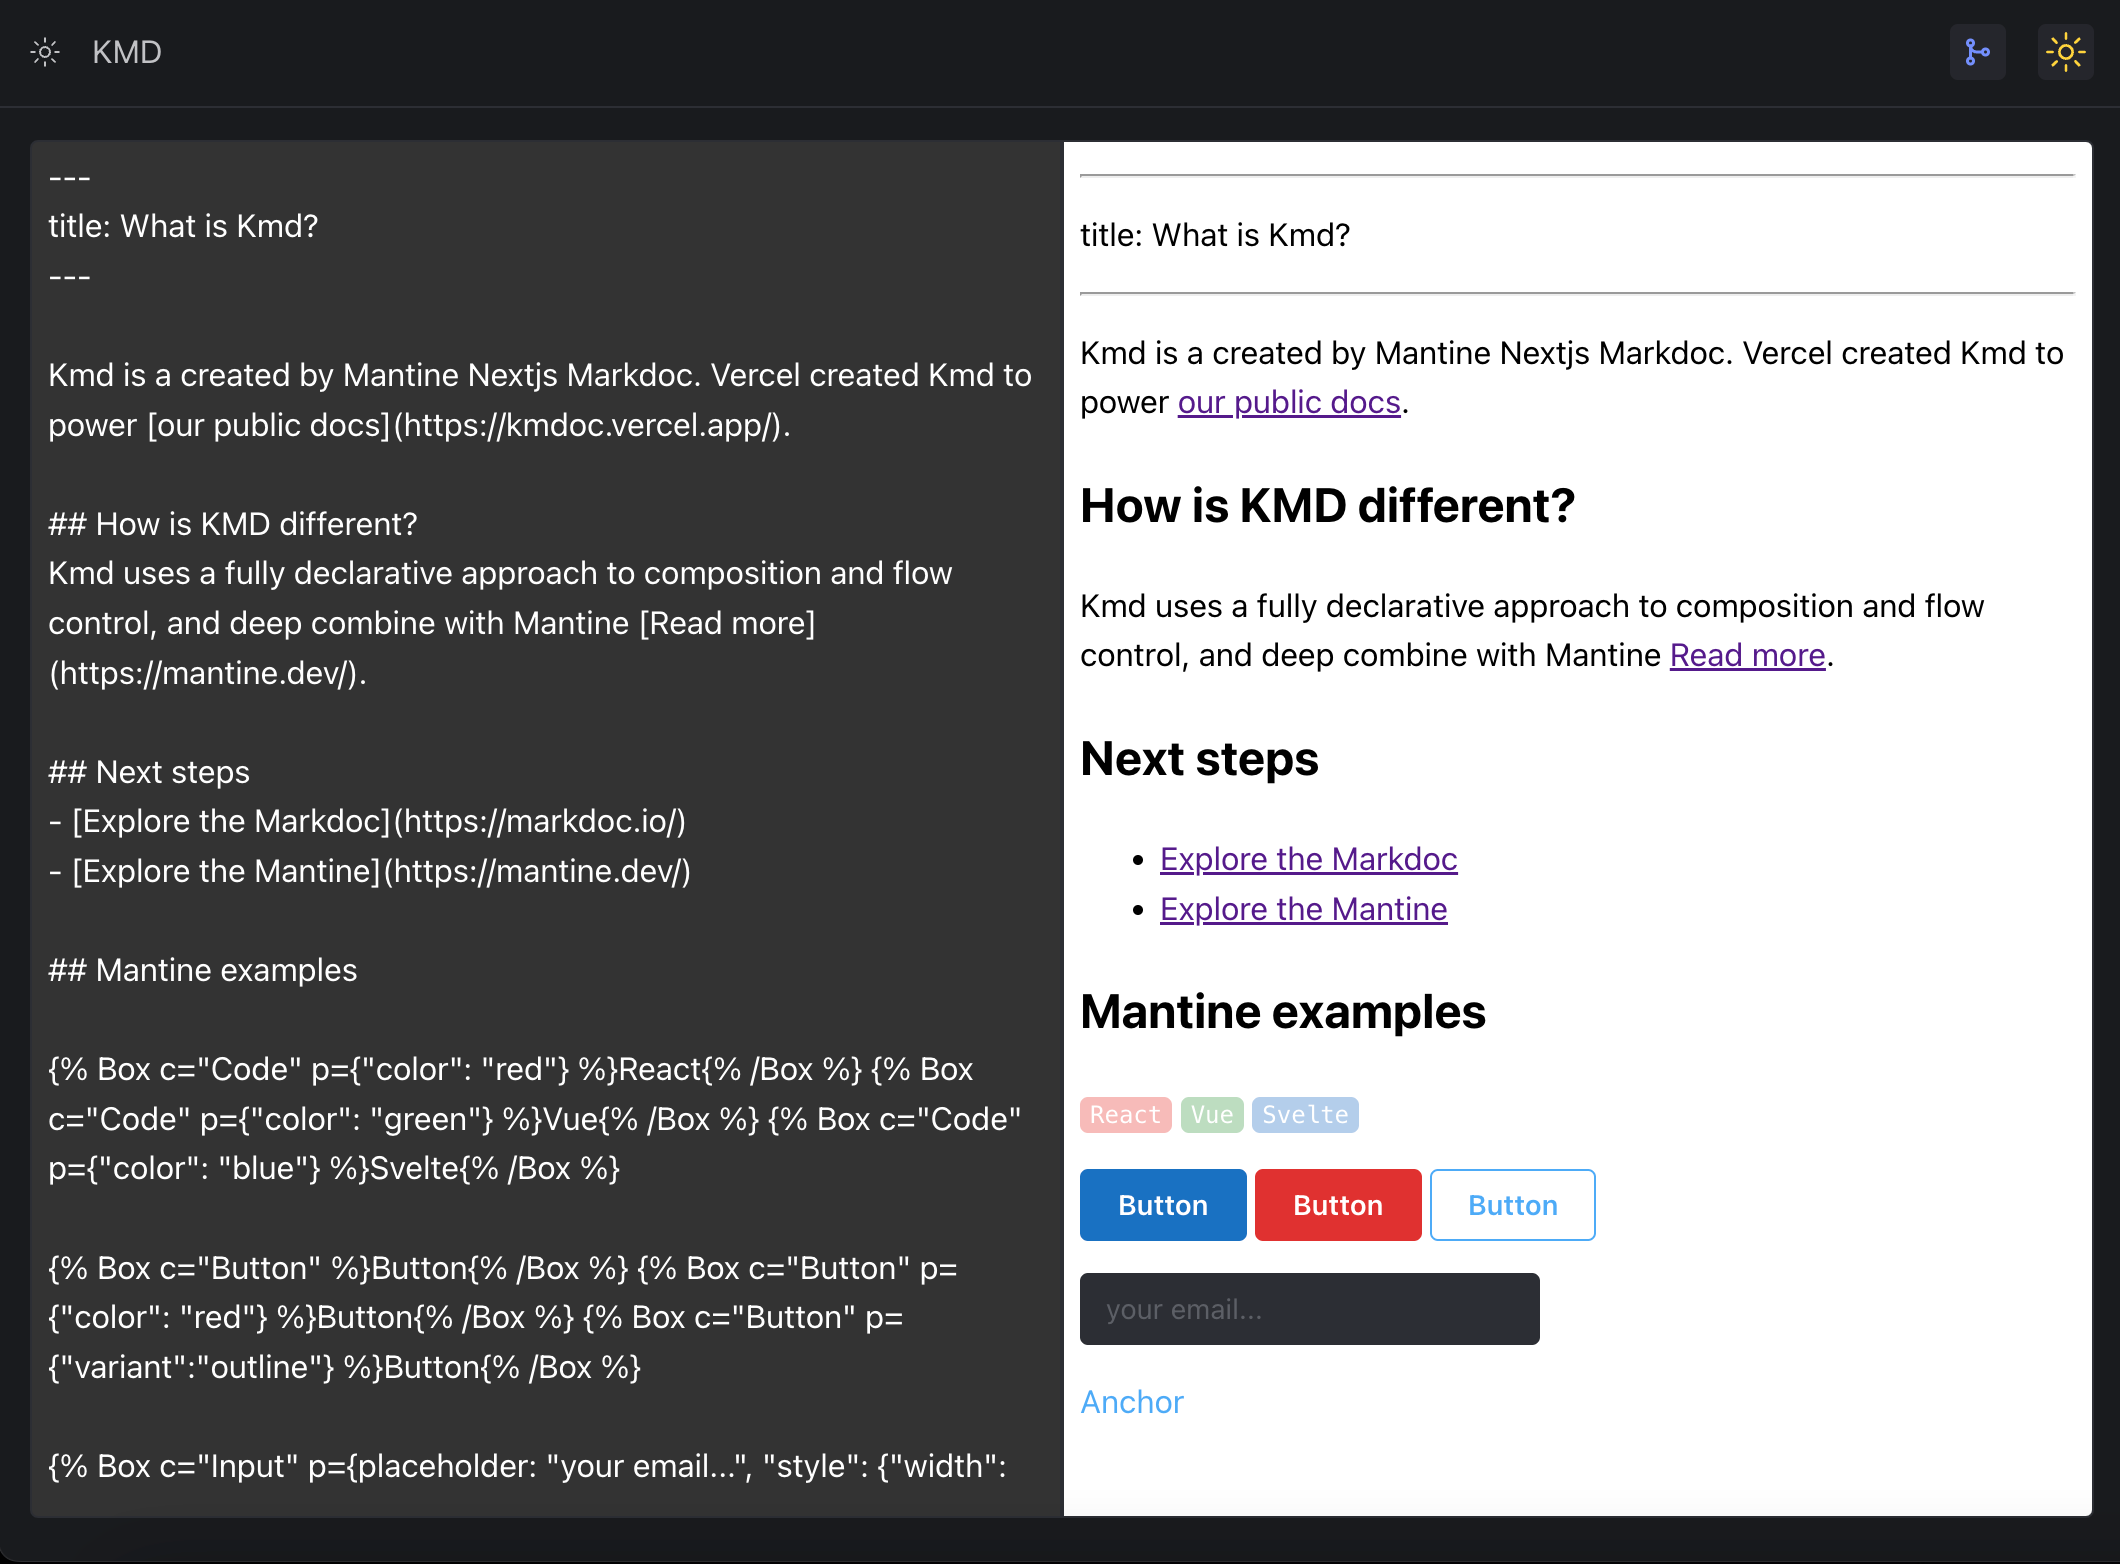
Task: Open the git branch source icon
Action: click(x=1977, y=52)
